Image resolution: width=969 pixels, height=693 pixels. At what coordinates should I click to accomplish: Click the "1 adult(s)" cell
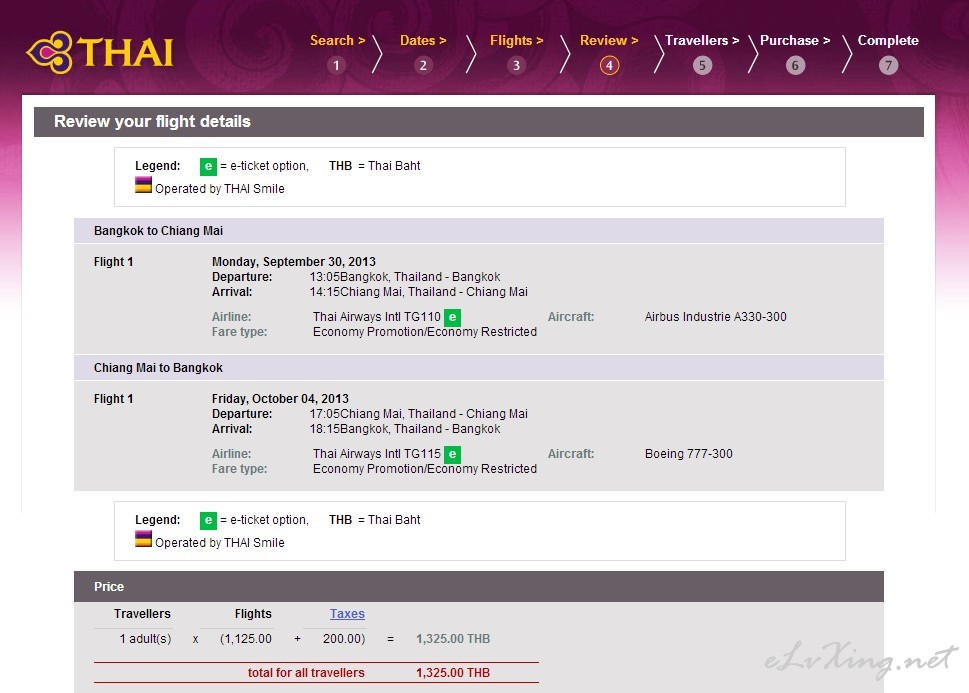145,639
